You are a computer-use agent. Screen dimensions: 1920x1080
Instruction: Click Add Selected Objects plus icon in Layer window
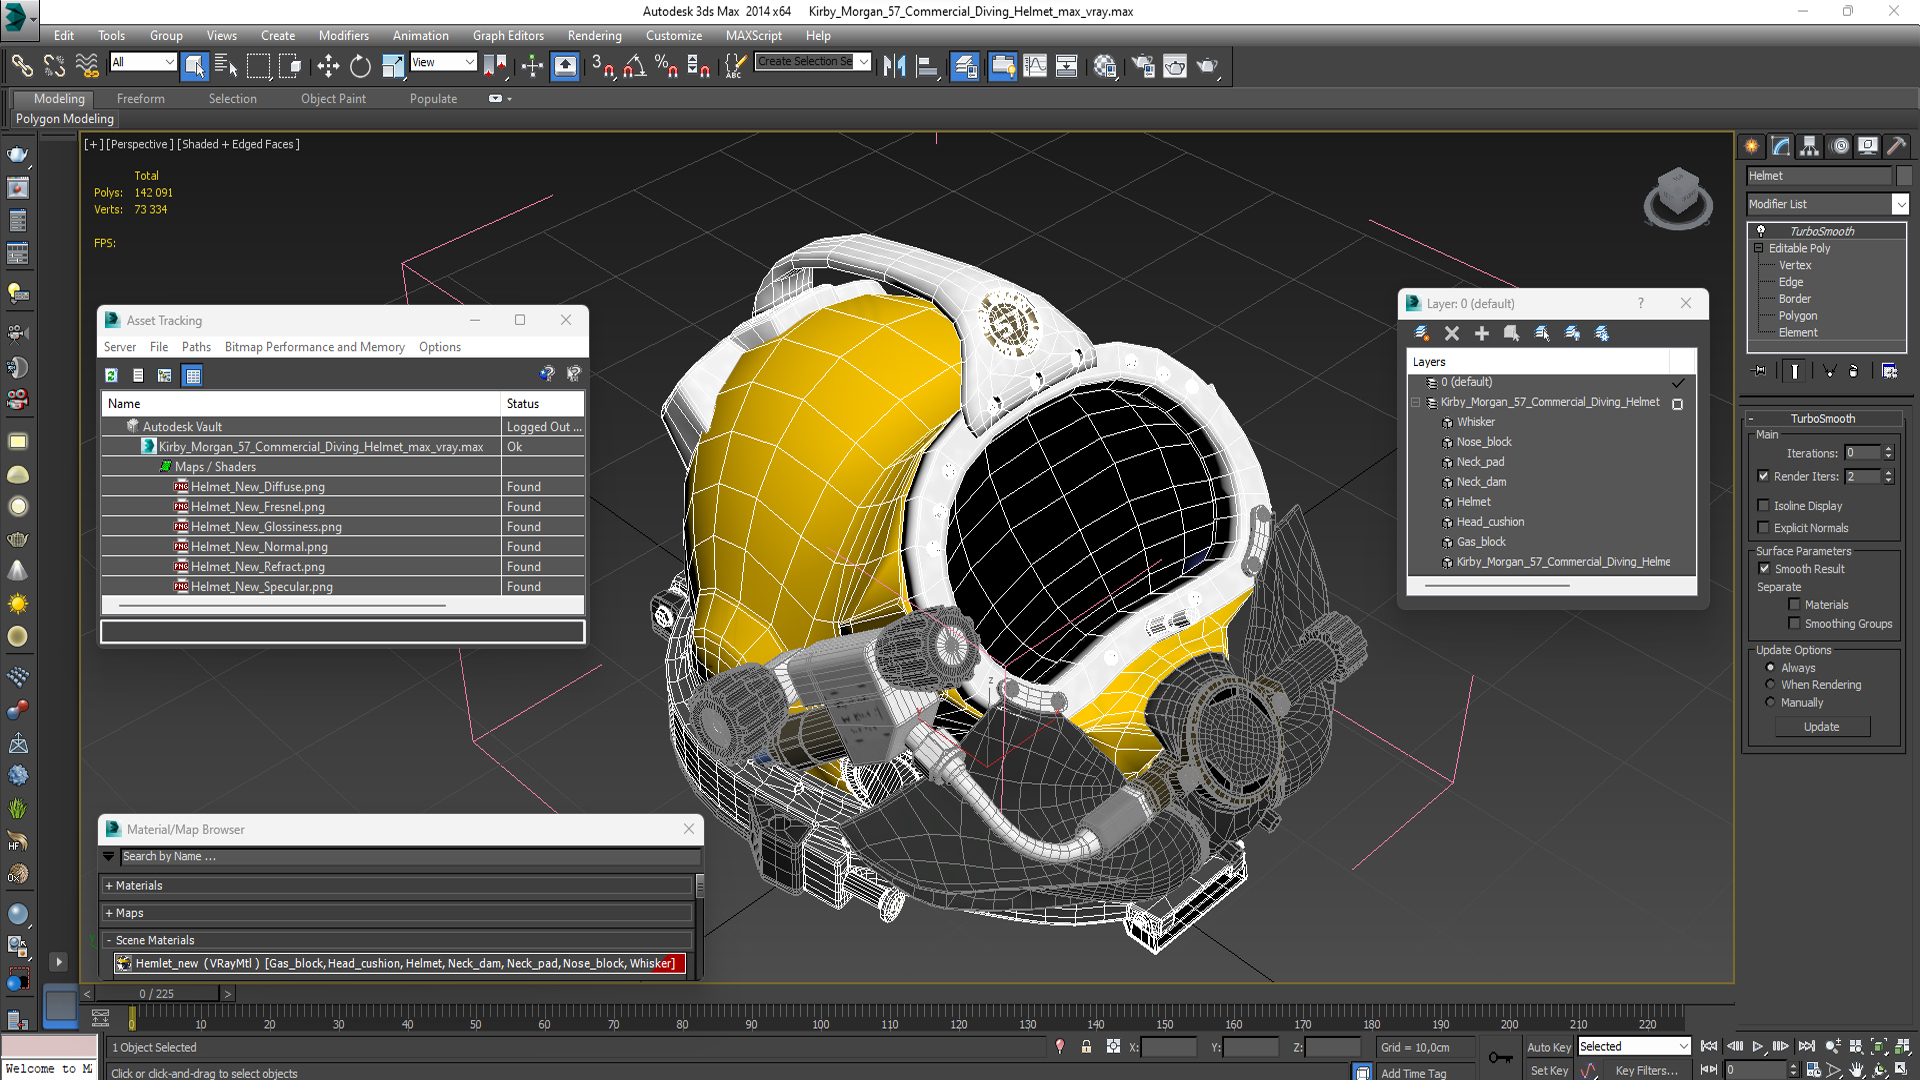(1482, 333)
